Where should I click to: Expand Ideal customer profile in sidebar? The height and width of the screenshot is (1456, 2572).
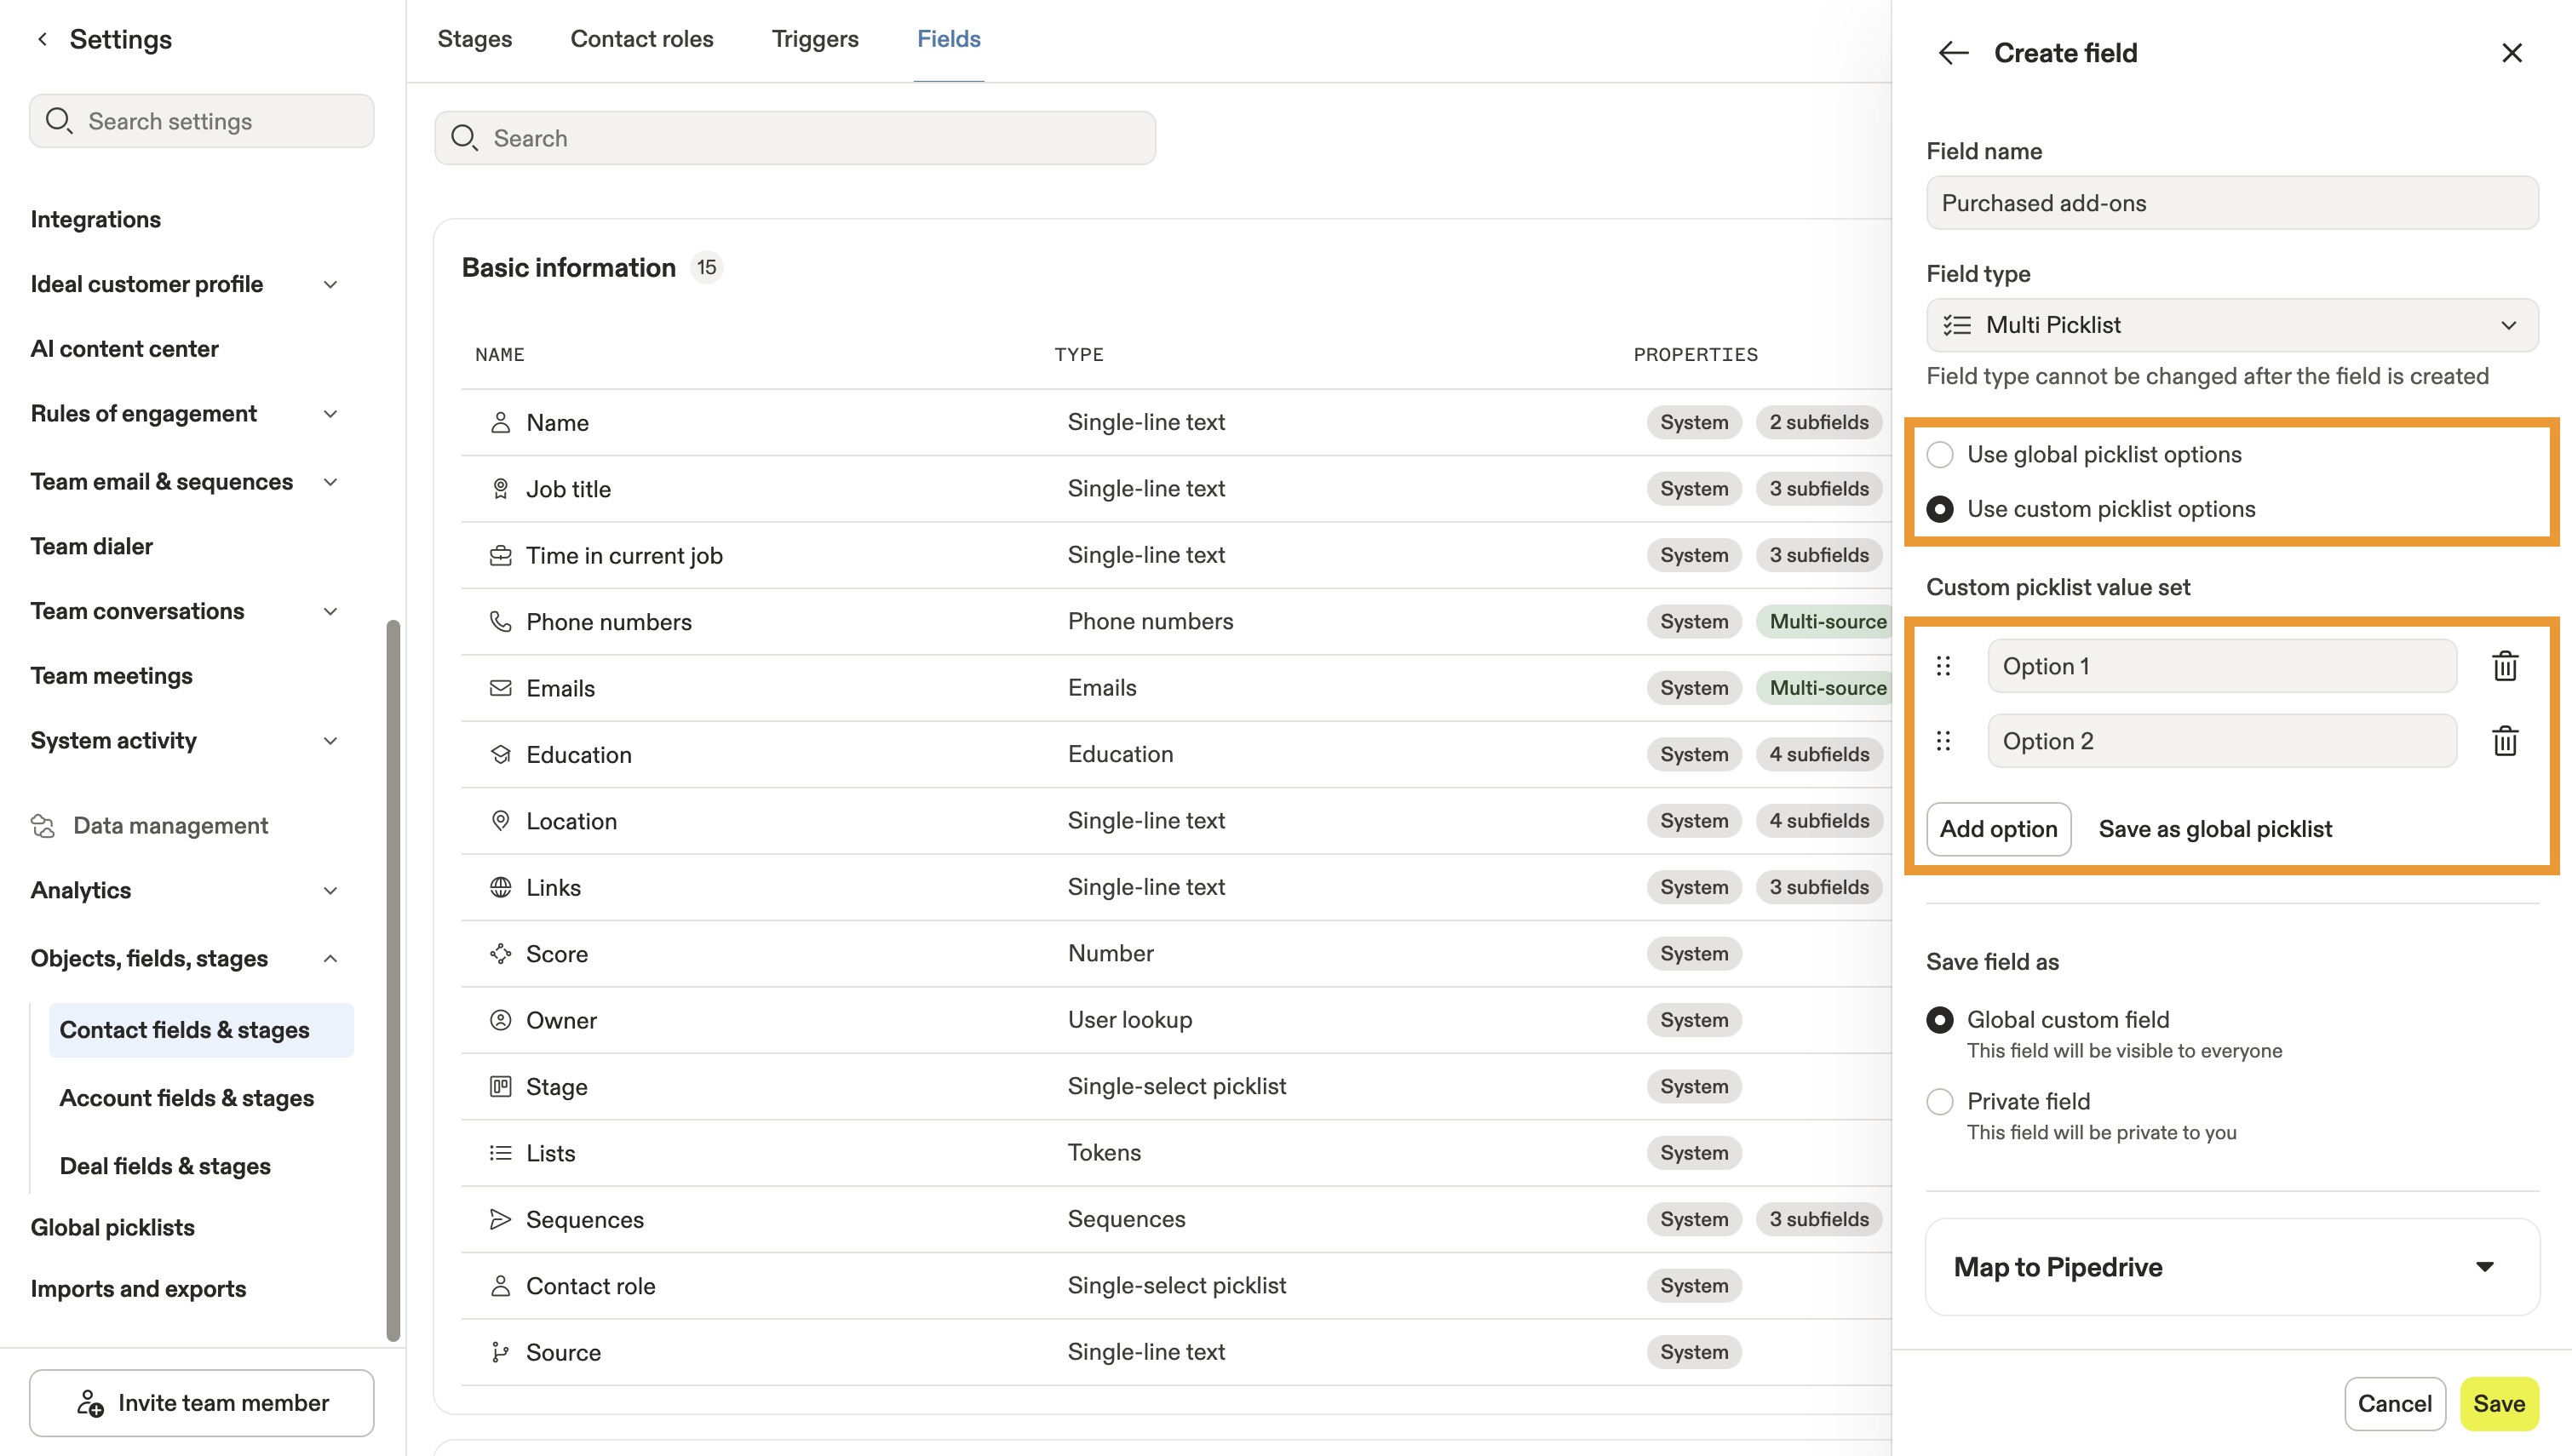pyautogui.click(x=330, y=284)
